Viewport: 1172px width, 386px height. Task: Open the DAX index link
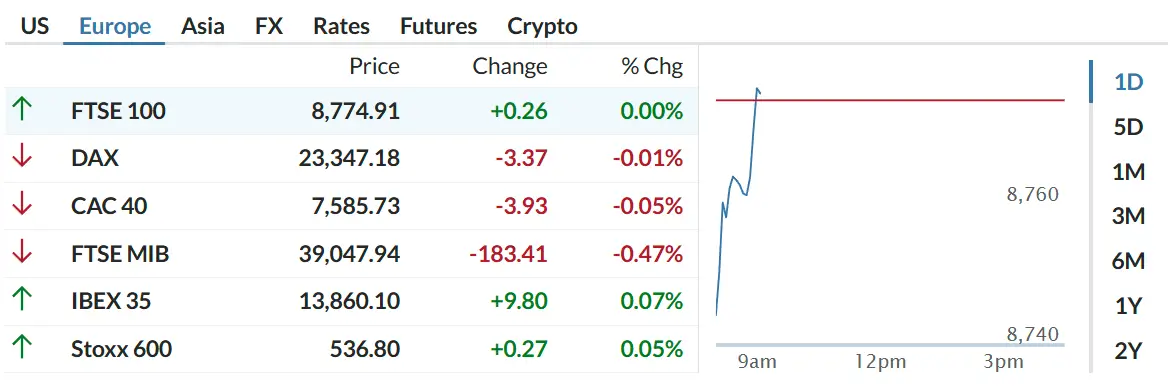point(95,159)
